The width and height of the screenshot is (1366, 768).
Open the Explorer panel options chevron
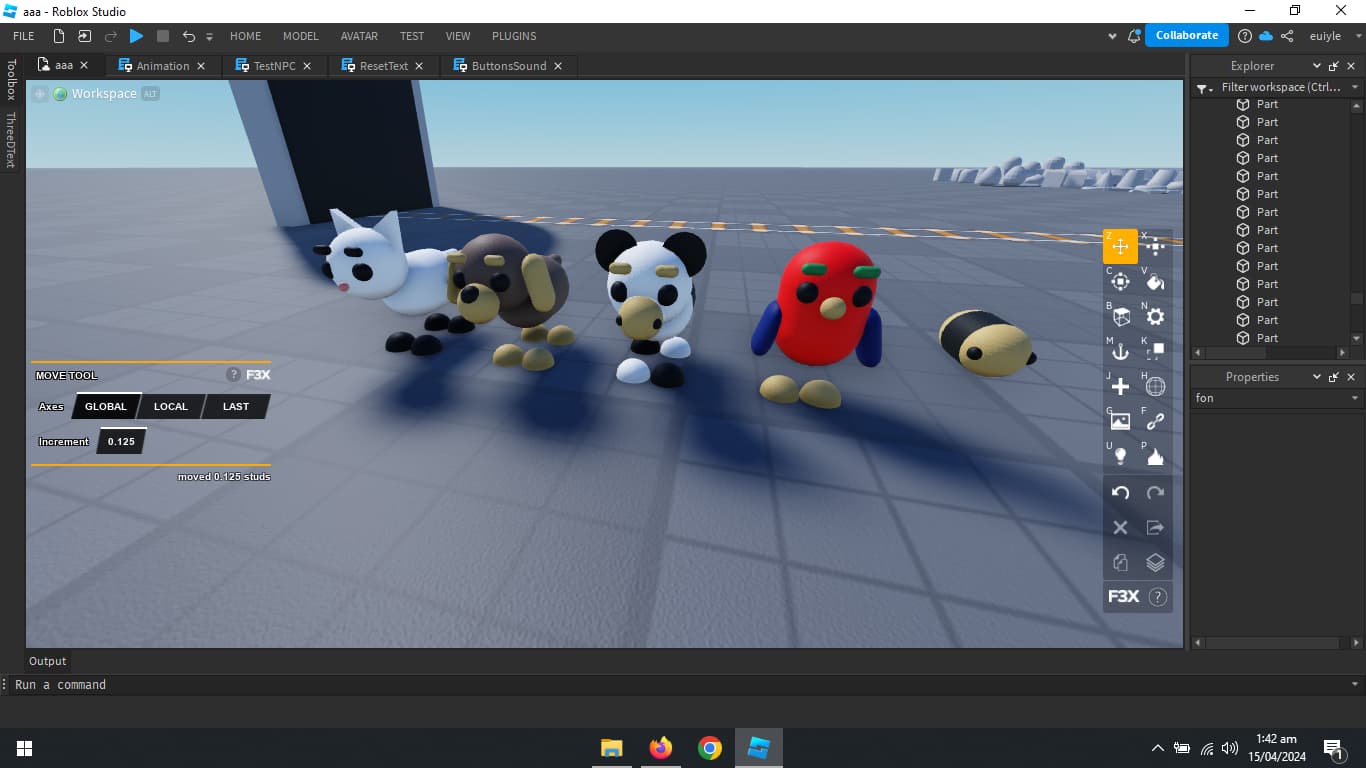1317,66
